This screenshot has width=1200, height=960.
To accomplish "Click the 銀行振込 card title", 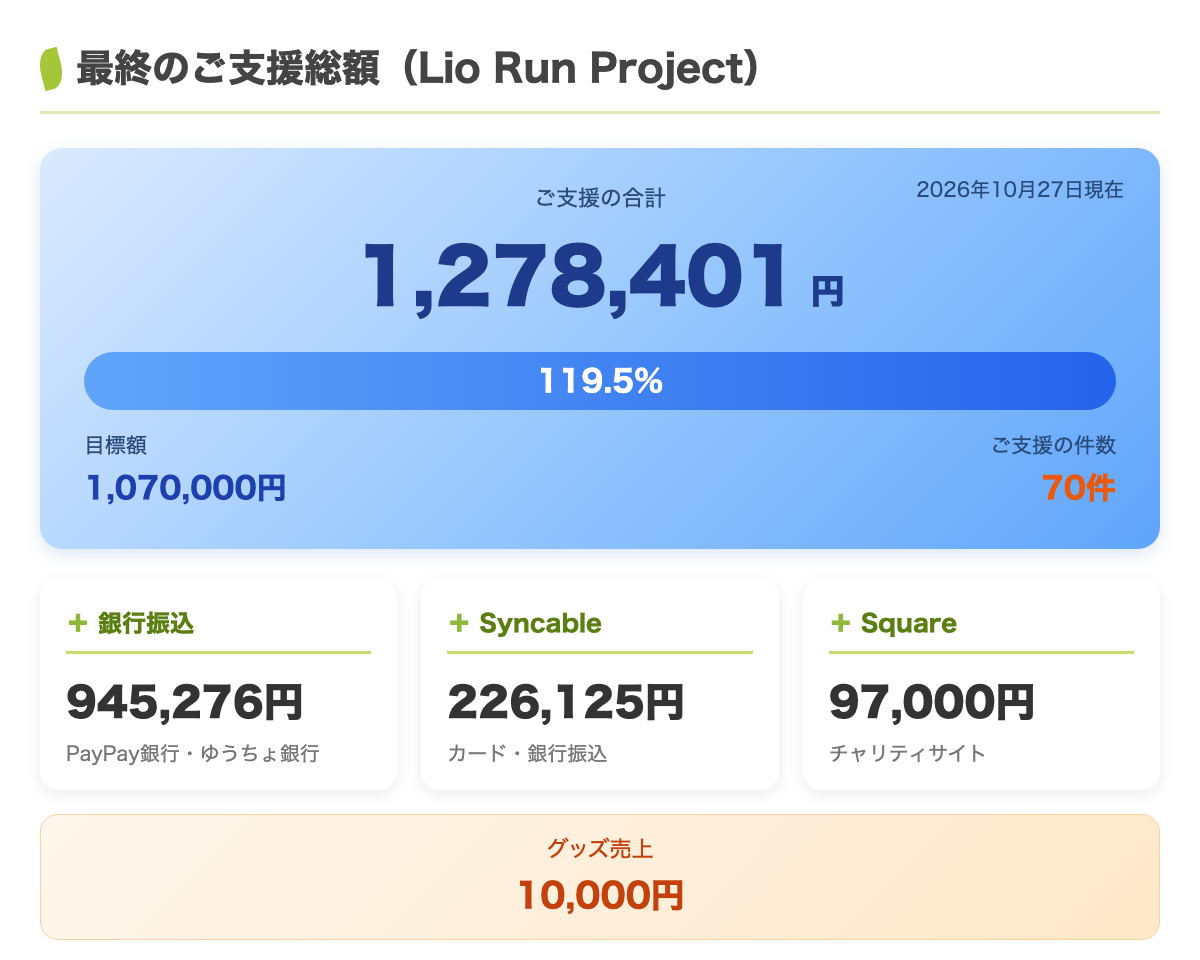I will click(146, 624).
